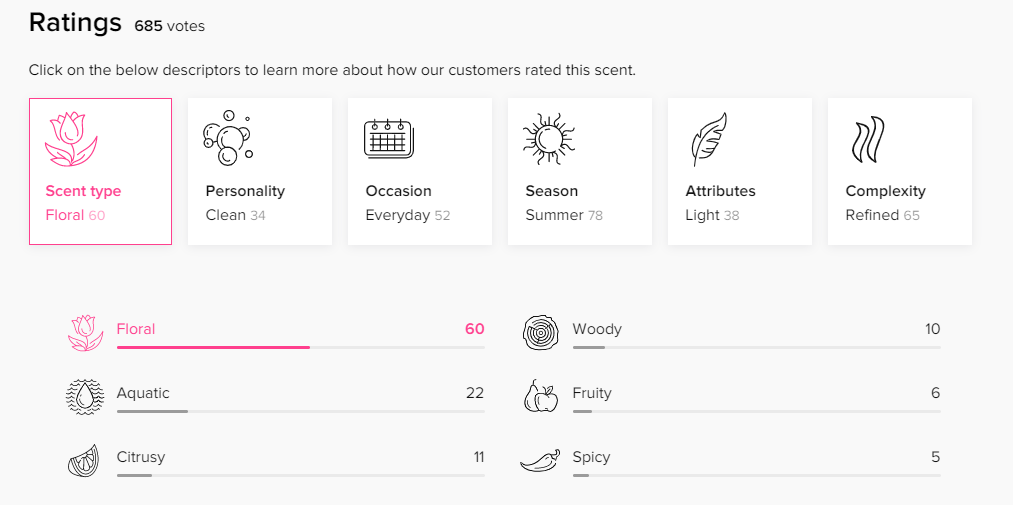
Task: Click the feather icon in Attributes card
Action: [x=709, y=139]
